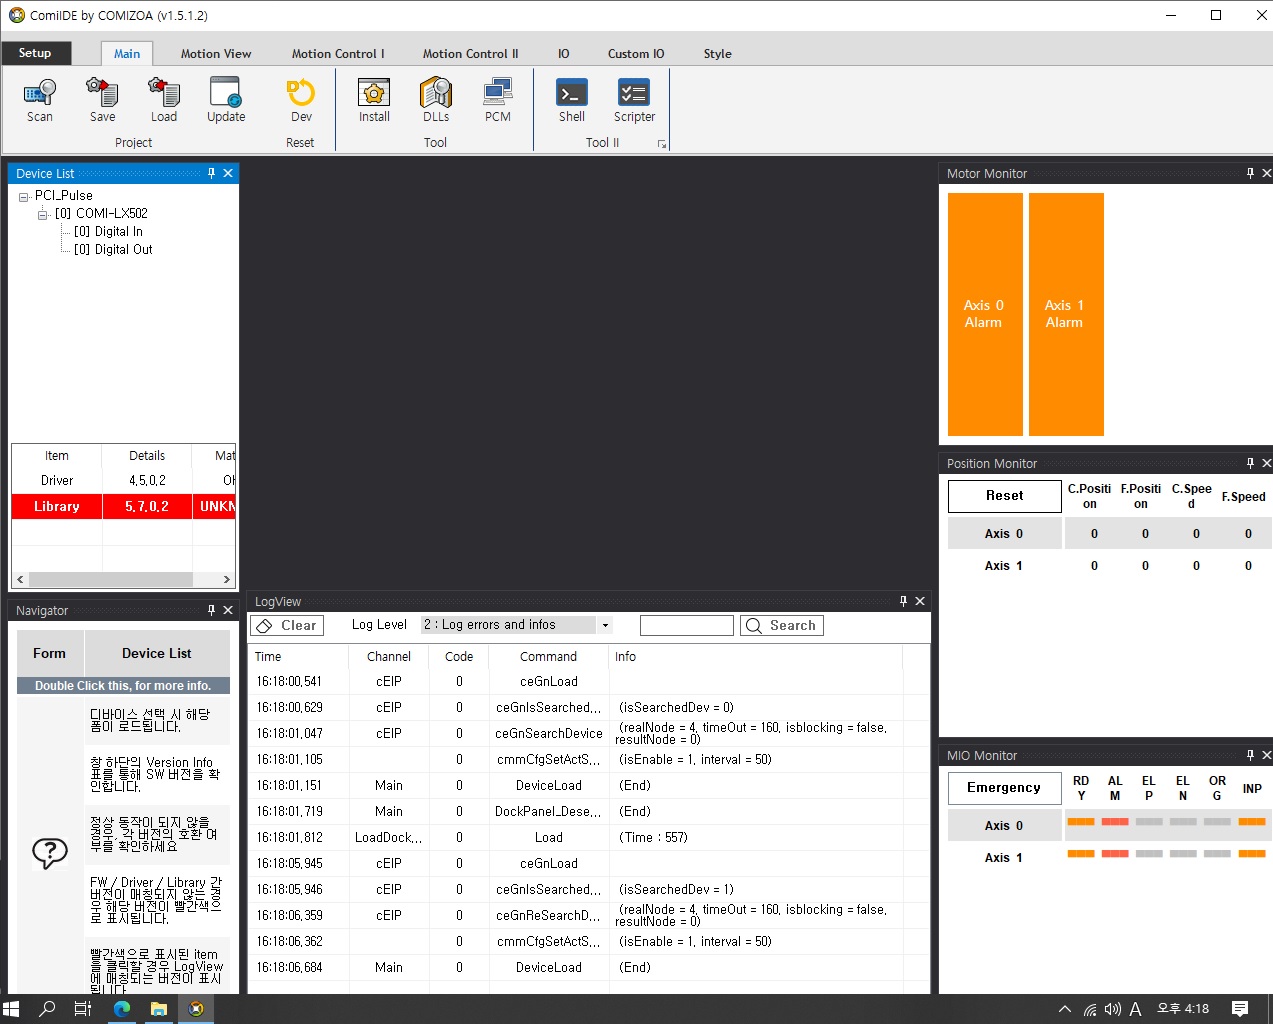Toggle pin on Device List panel
The image size is (1273, 1024).
211,173
